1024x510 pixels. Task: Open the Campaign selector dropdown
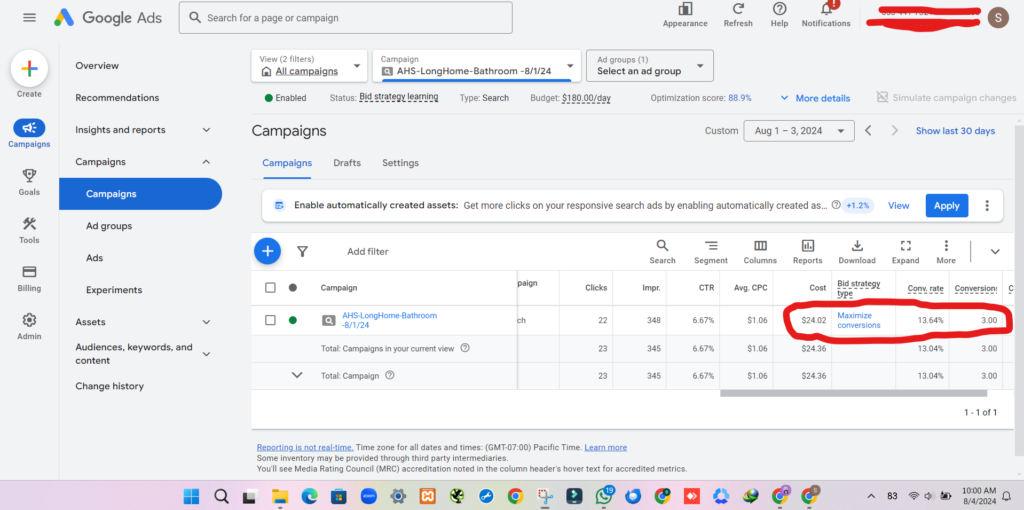[x=476, y=65]
